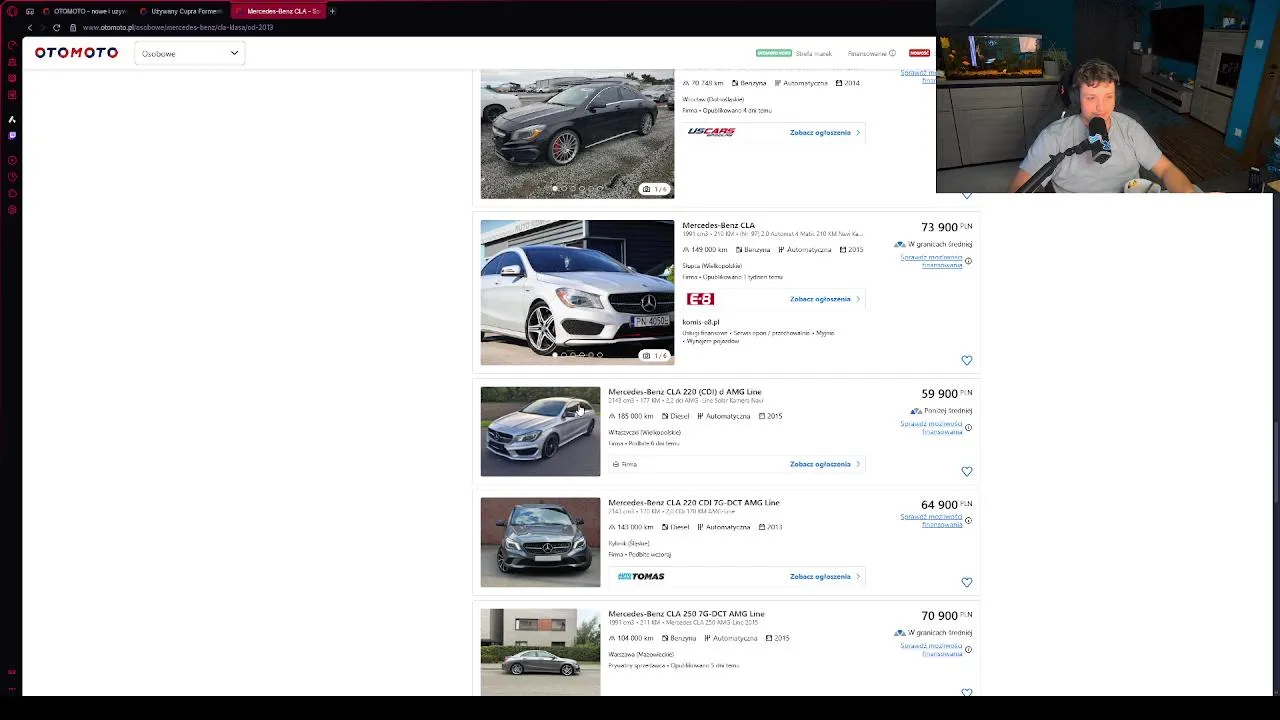Image resolution: width=1280 pixels, height=720 pixels.
Task: Open the Opera menu icon in the corner
Action: point(12,11)
